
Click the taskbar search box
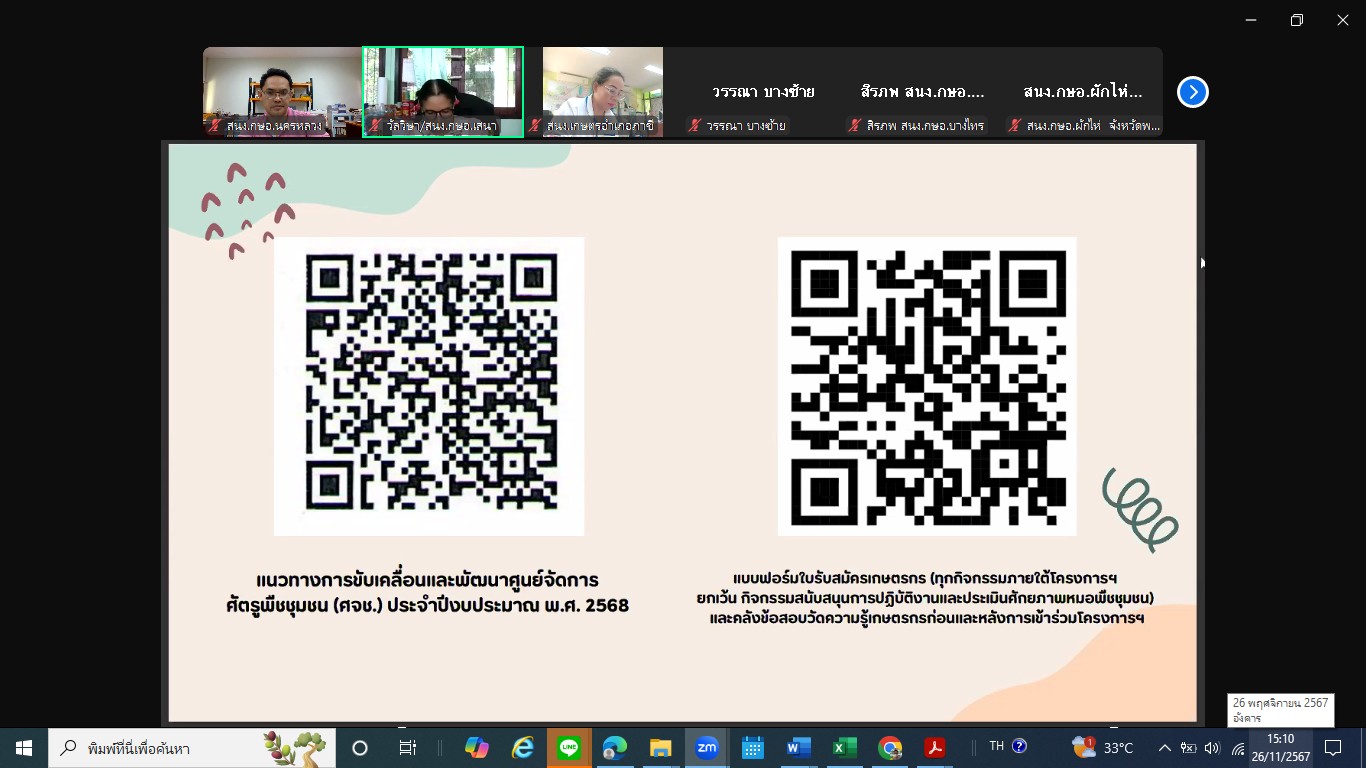point(192,748)
